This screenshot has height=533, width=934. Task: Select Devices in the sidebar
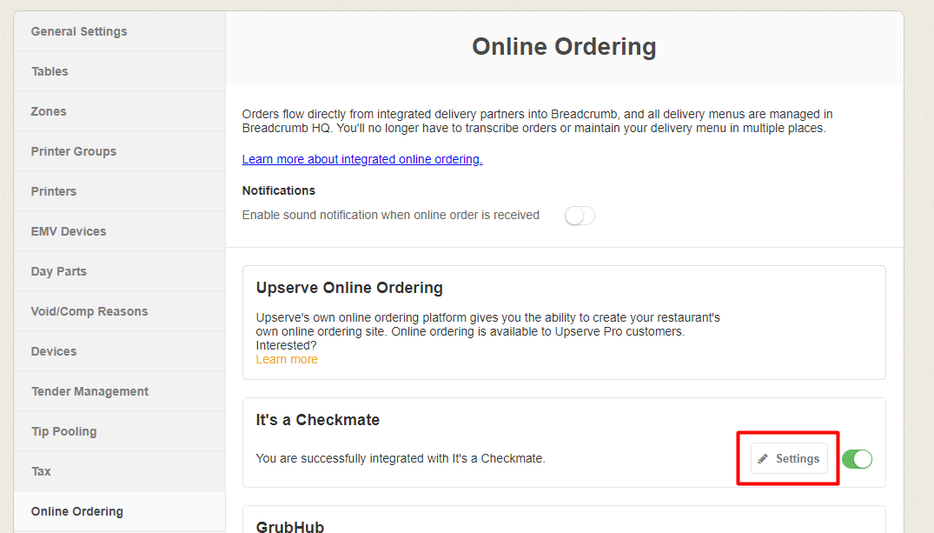pyautogui.click(x=54, y=351)
